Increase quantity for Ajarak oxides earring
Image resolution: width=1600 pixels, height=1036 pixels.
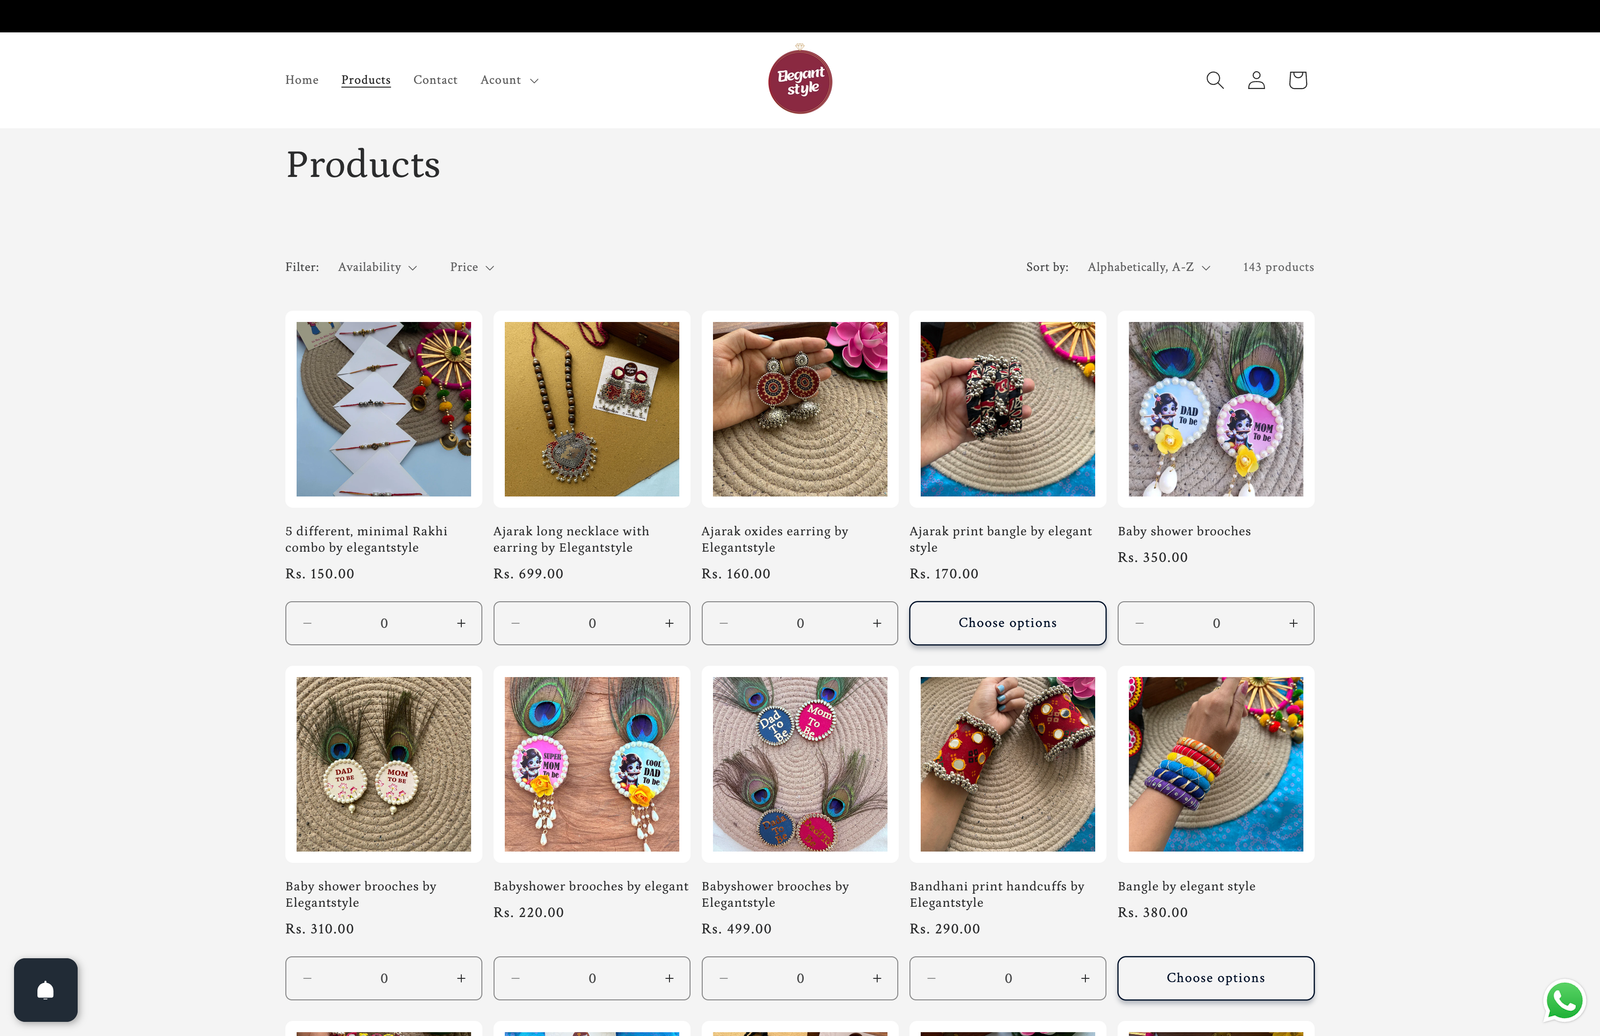(x=877, y=623)
